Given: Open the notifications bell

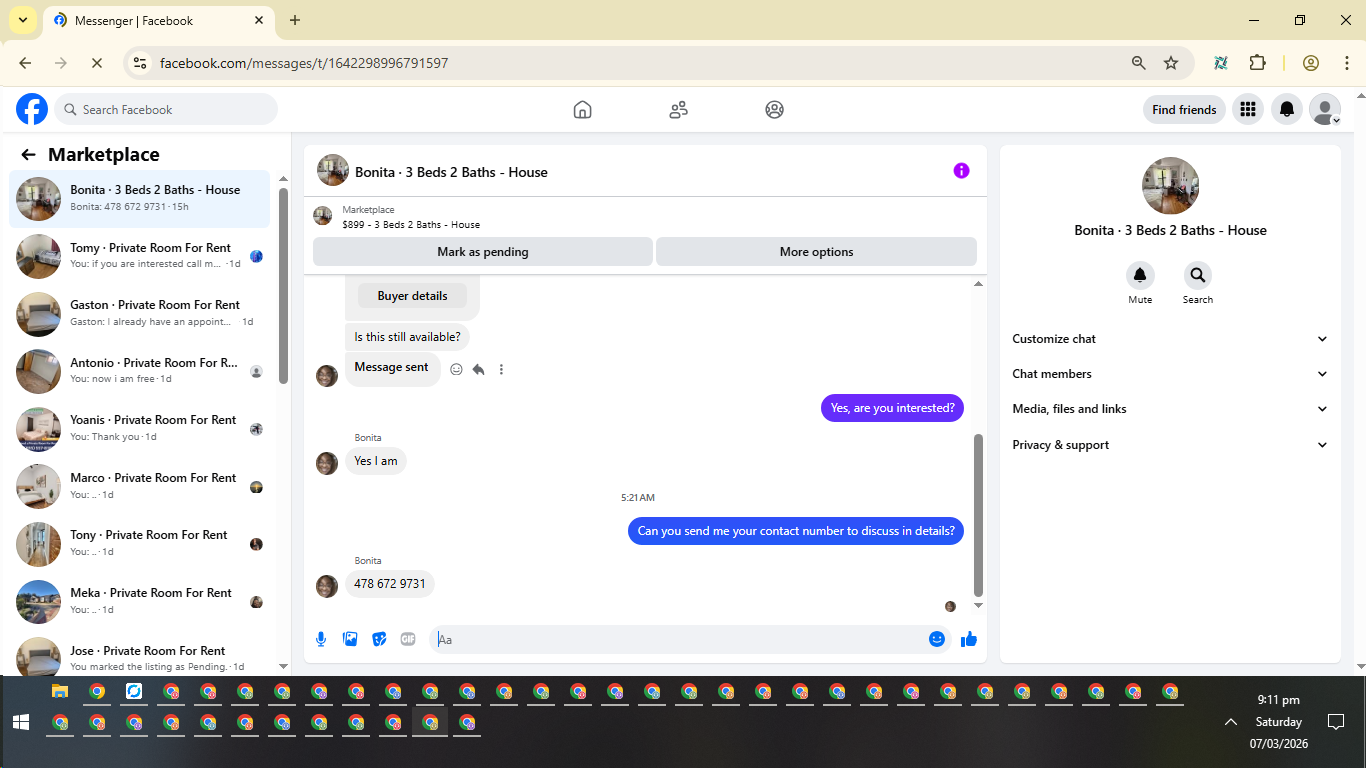Looking at the screenshot, I should tap(1287, 110).
